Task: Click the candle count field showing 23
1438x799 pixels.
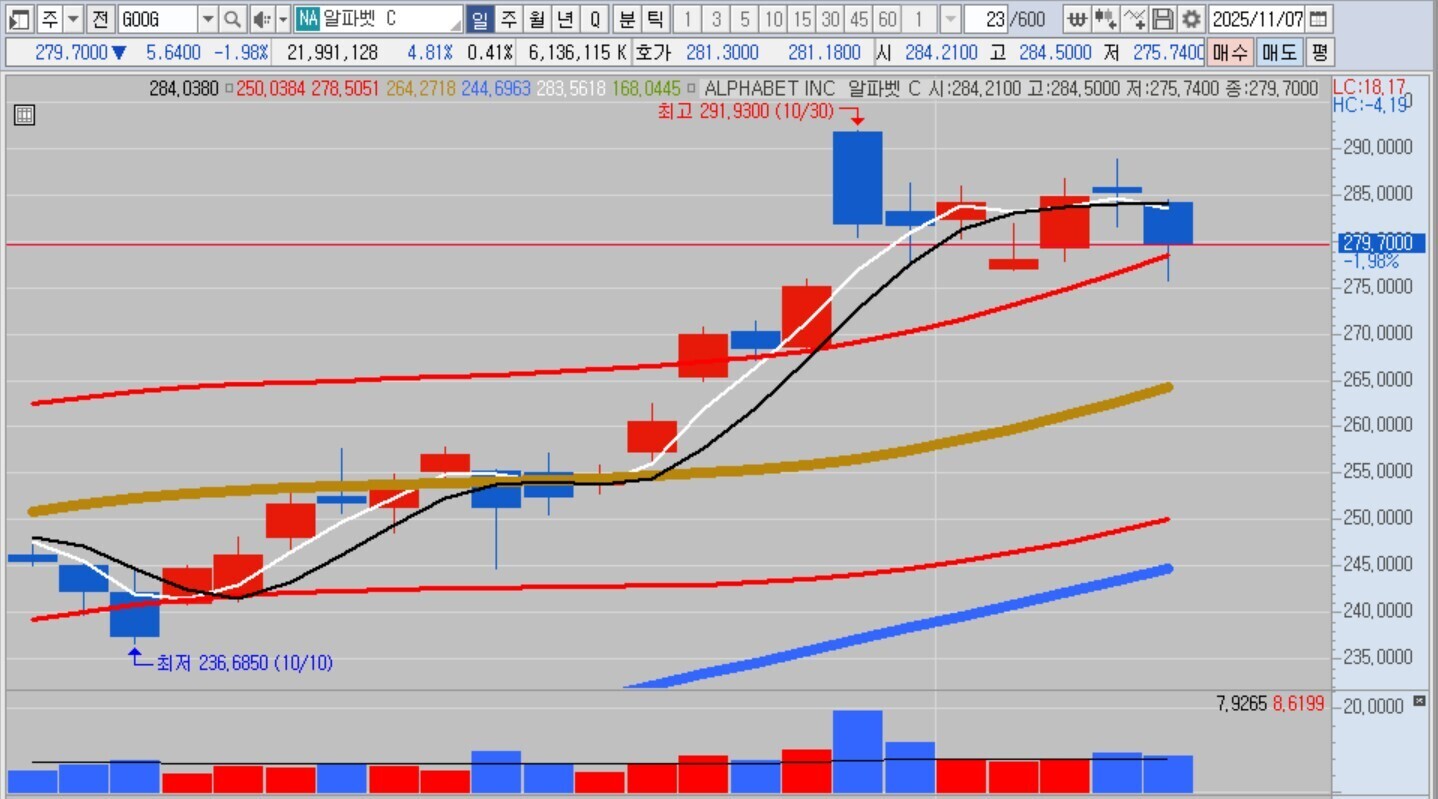Action: pos(987,19)
